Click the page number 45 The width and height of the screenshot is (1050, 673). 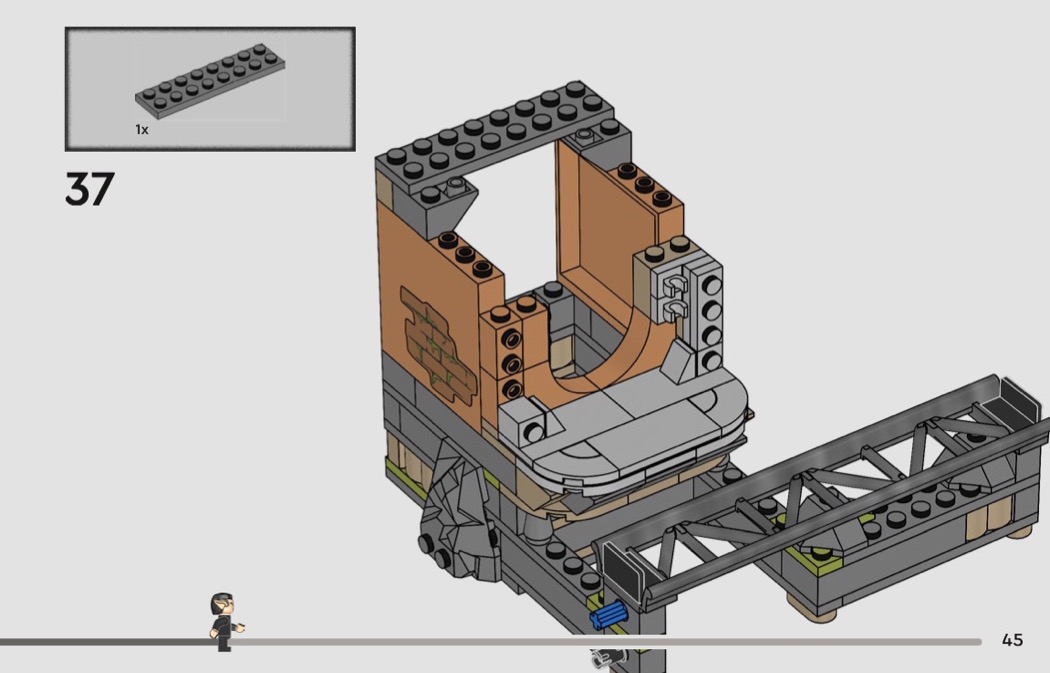click(x=1012, y=640)
